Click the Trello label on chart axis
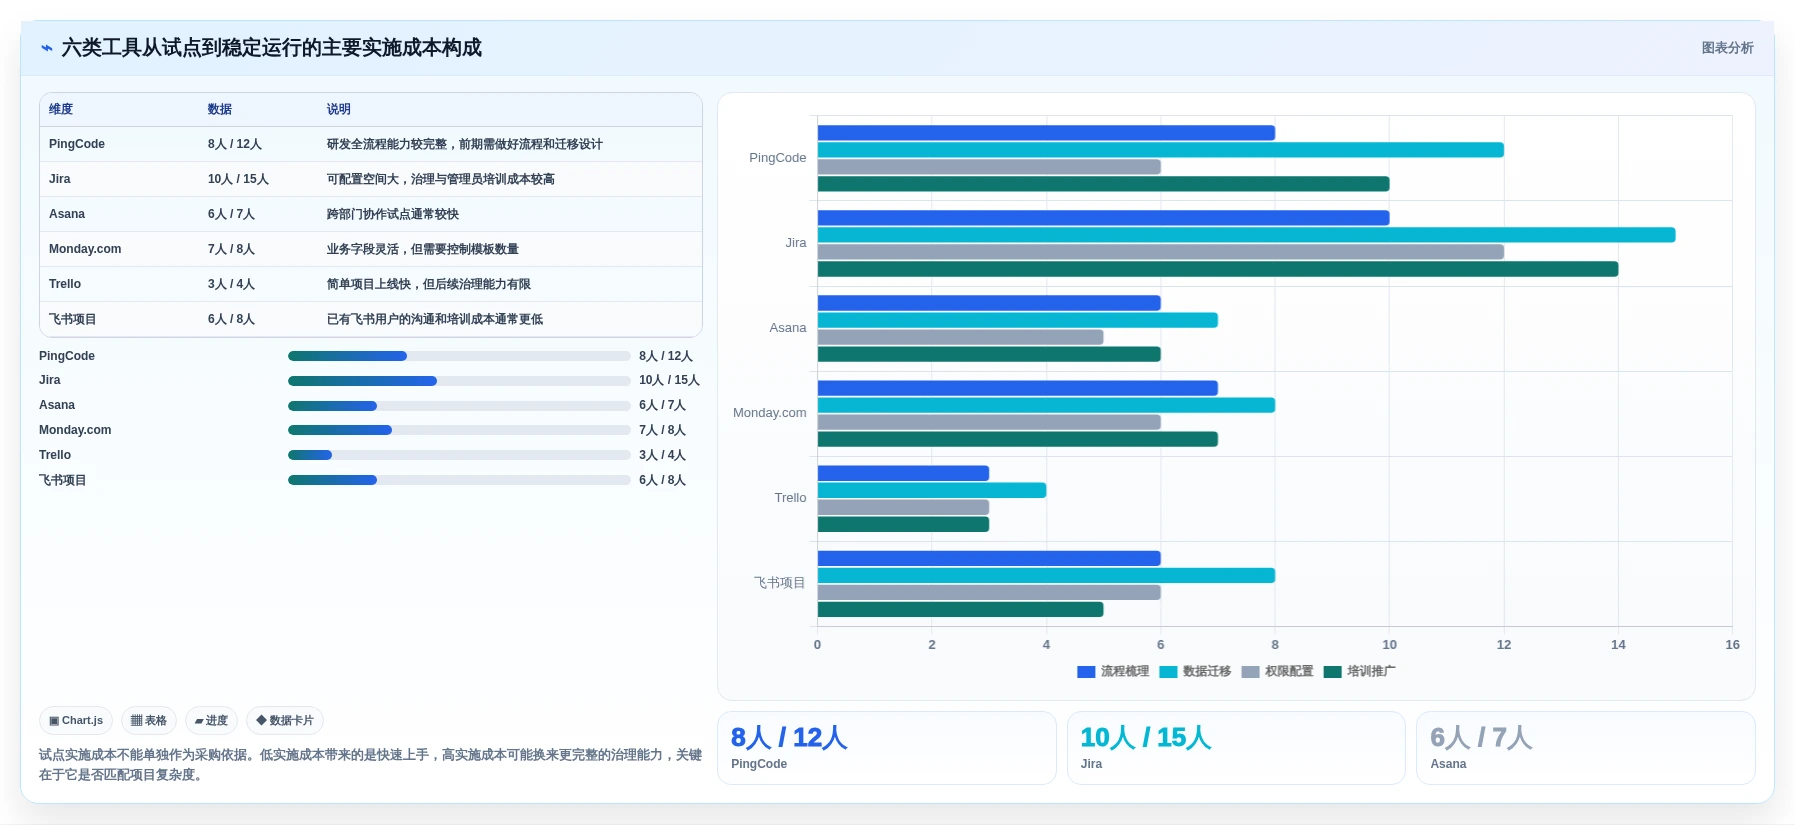This screenshot has width=1795, height=825. (x=790, y=498)
